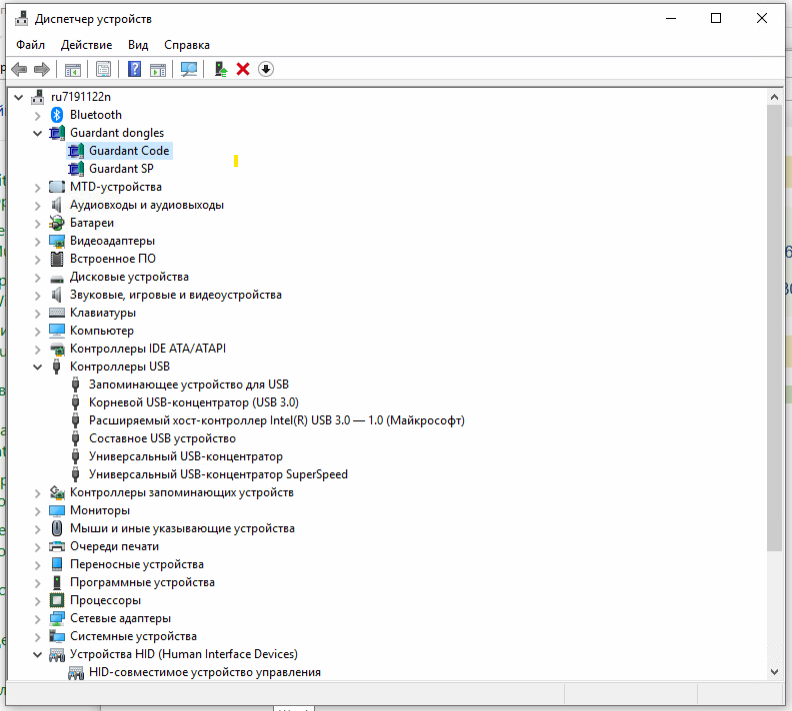Click the Properties toolbar icon

(103, 69)
